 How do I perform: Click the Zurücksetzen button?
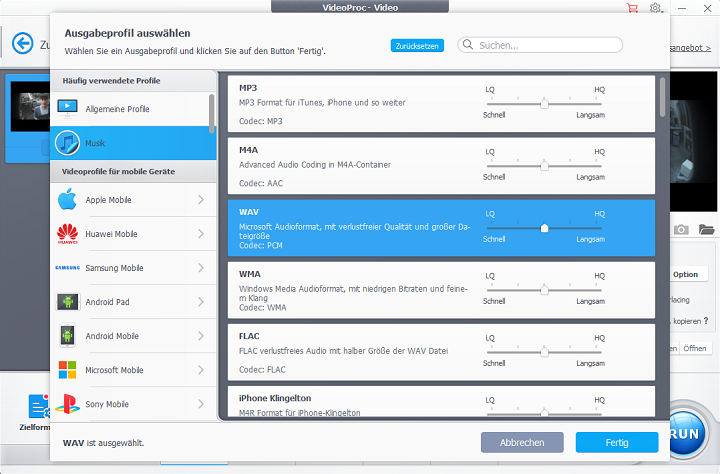tap(417, 45)
